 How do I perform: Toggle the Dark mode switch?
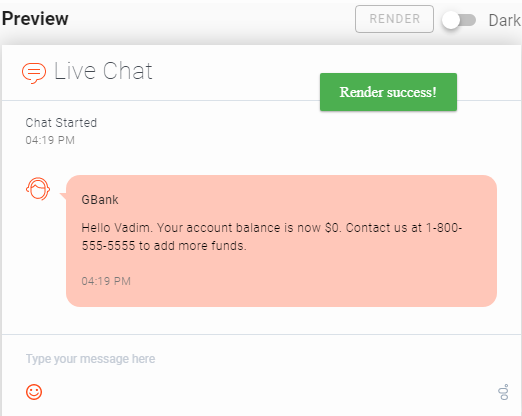coord(459,20)
